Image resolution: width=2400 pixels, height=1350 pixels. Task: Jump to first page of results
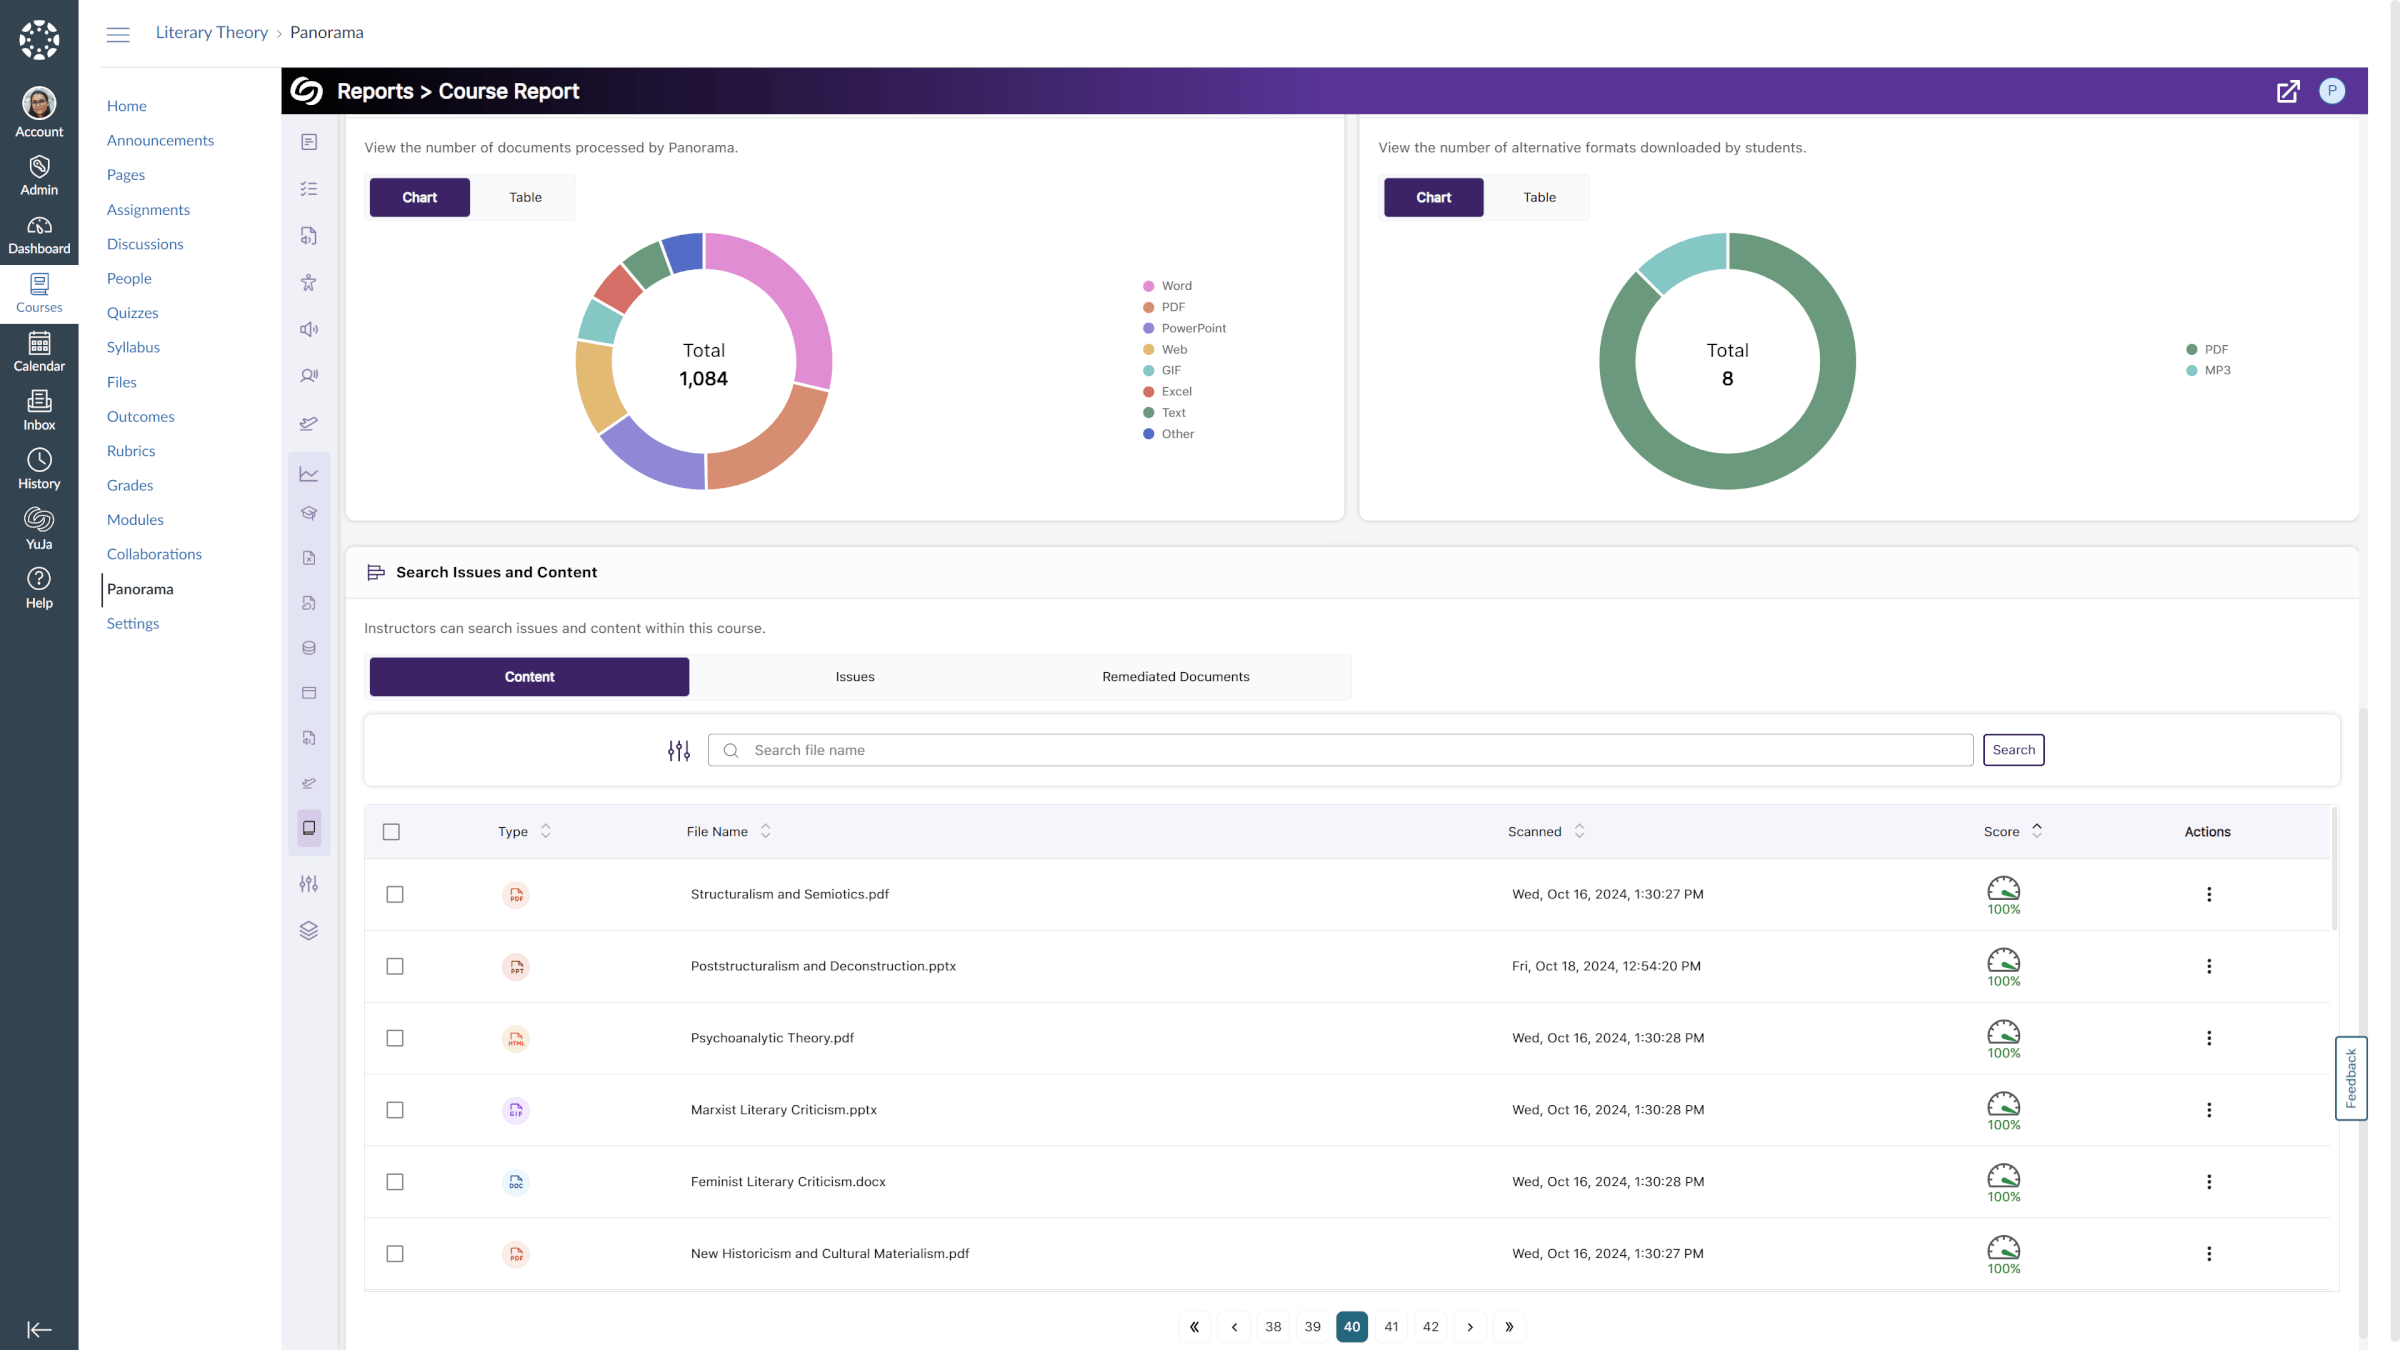click(1194, 1327)
